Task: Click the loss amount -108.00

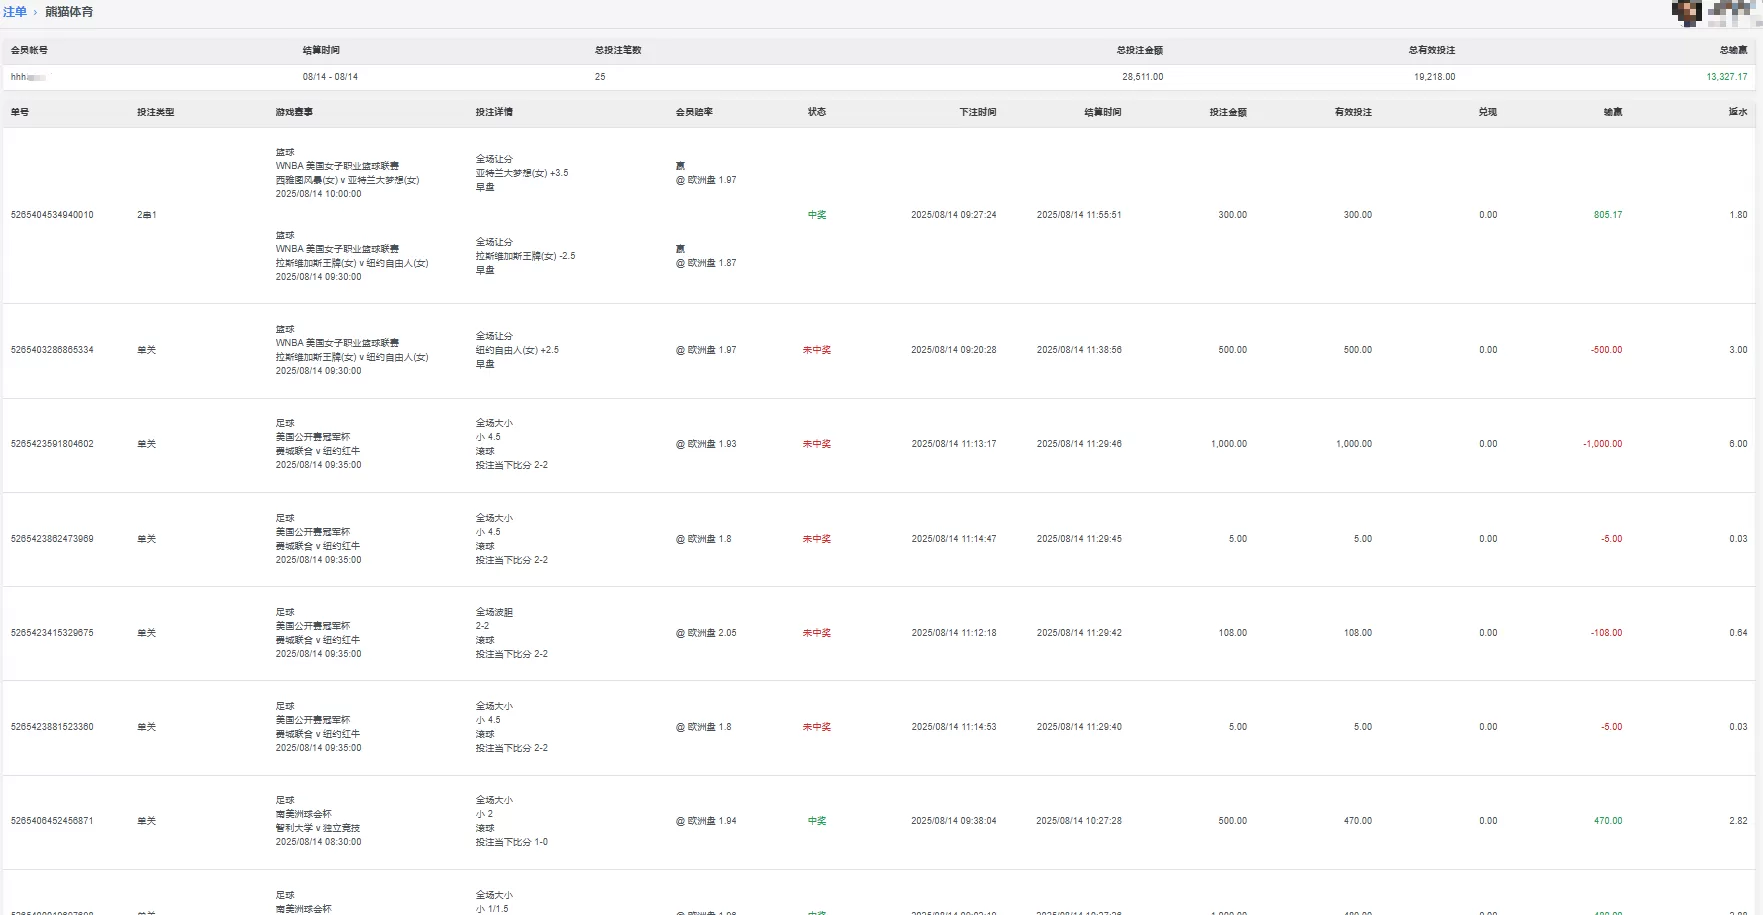Action: (1607, 633)
